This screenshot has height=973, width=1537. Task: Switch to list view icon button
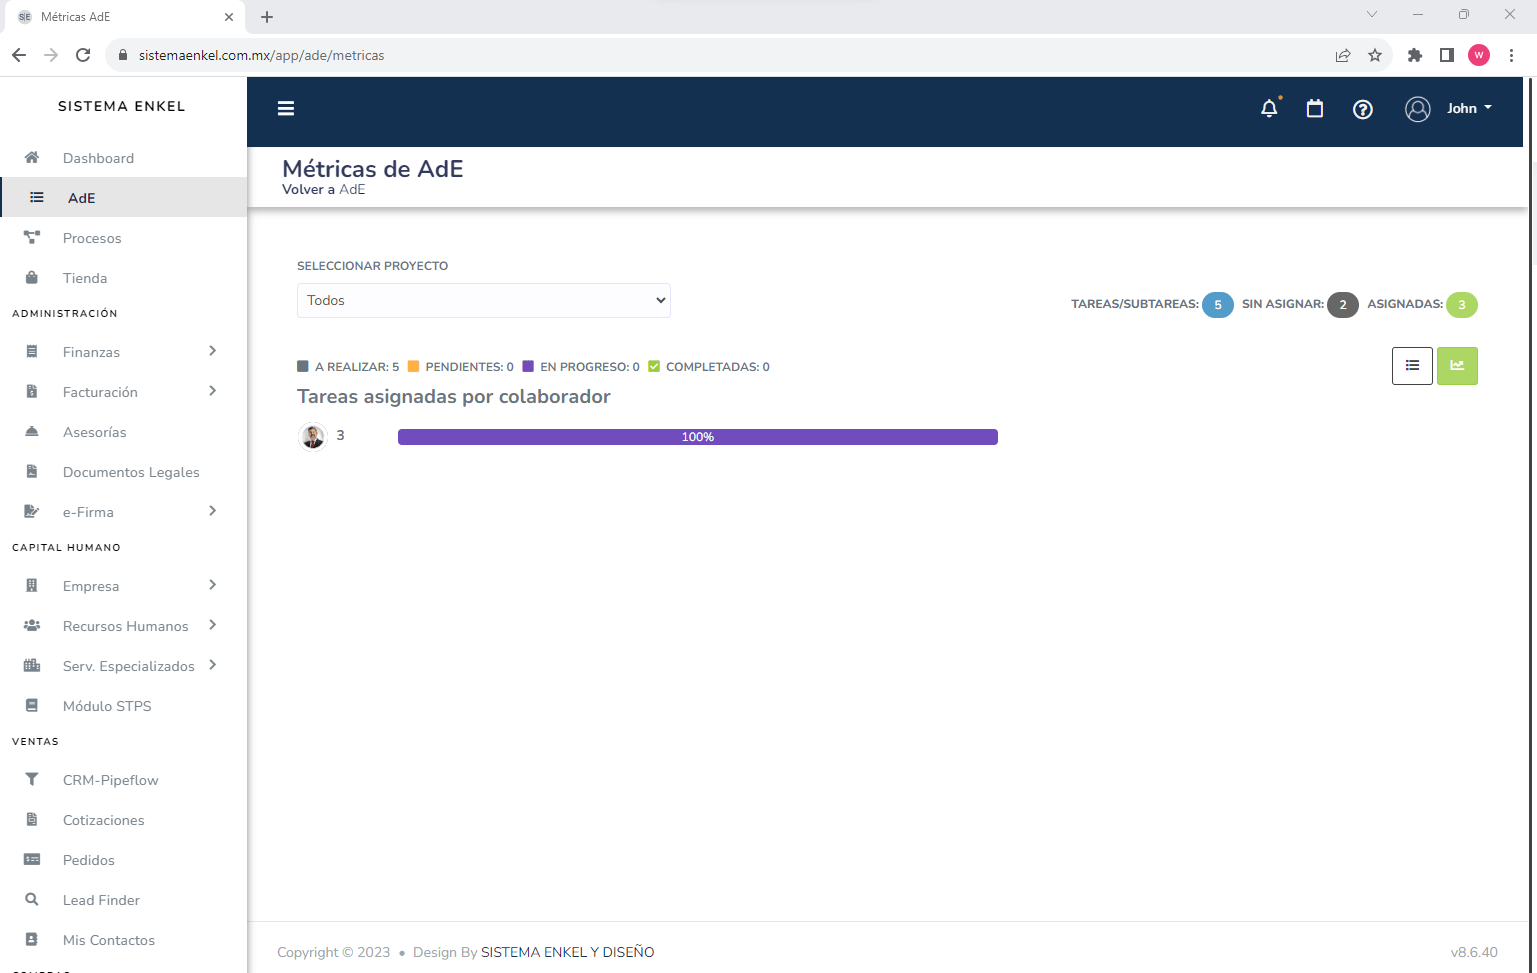click(x=1412, y=366)
